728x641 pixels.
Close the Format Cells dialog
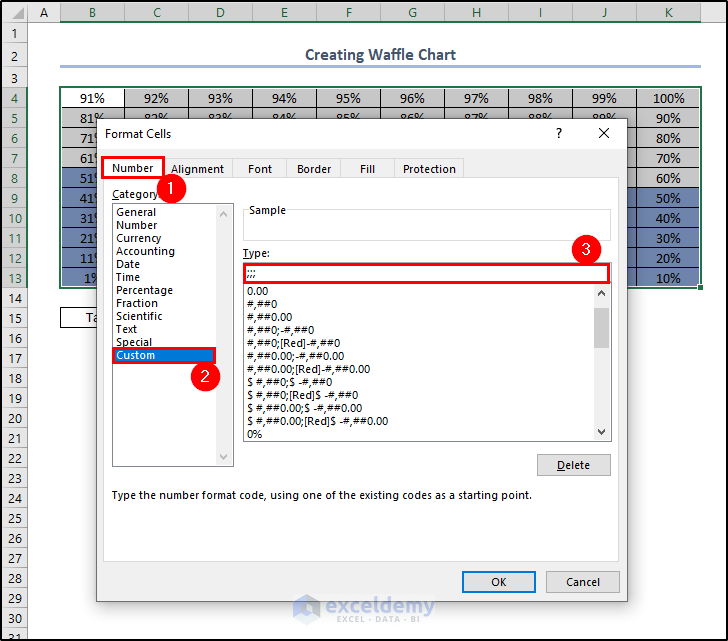click(x=604, y=134)
